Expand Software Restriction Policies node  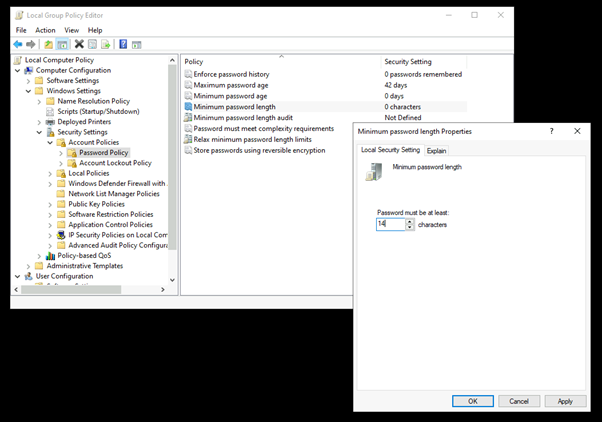pyautogui.click(x=50, y=215)
